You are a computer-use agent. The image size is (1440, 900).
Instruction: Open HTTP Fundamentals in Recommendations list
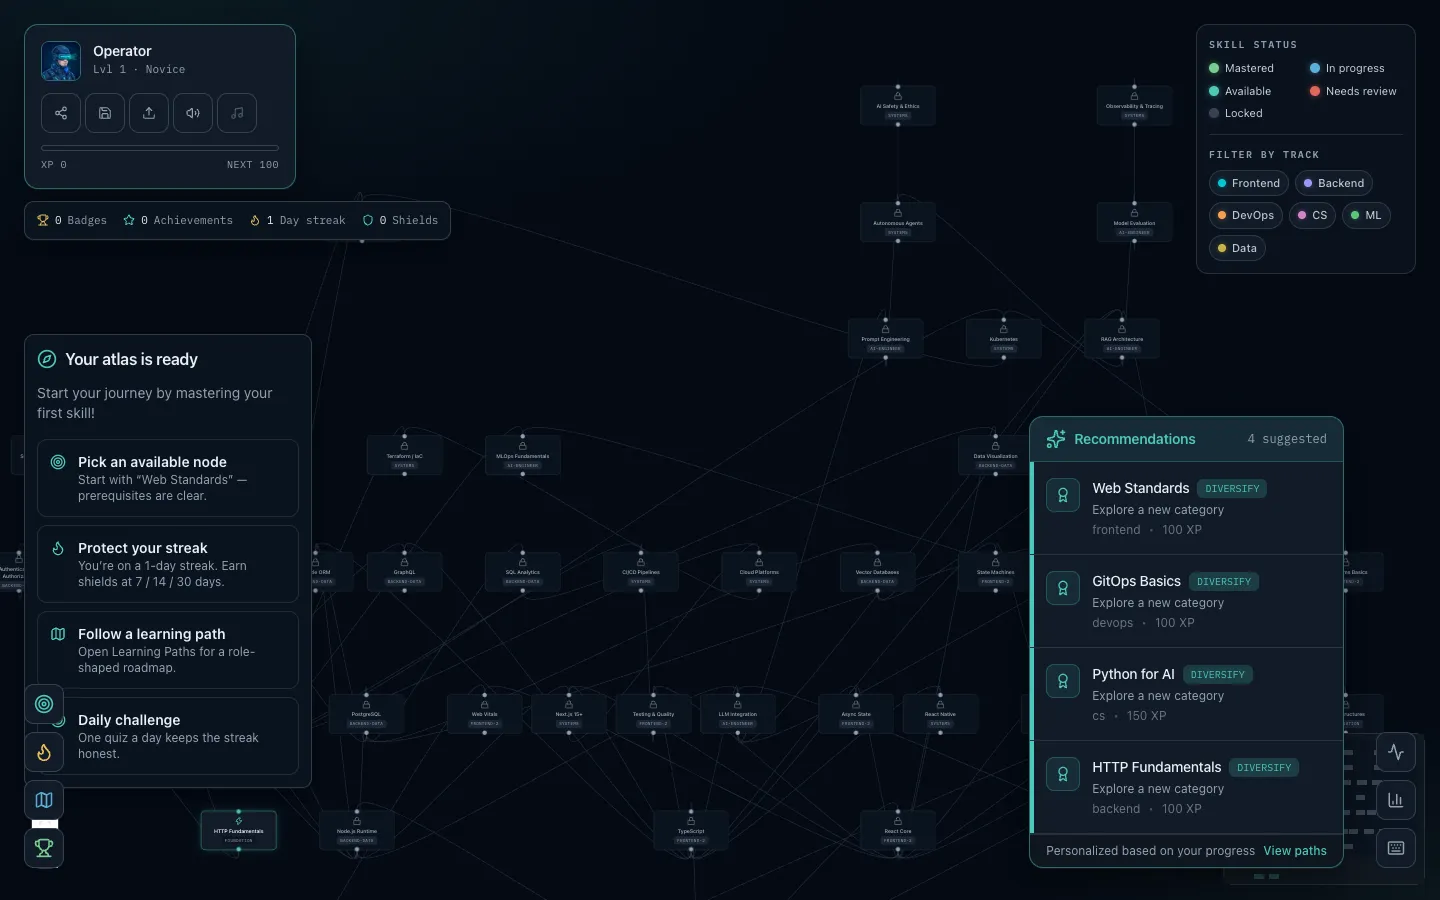[1187, 787]
